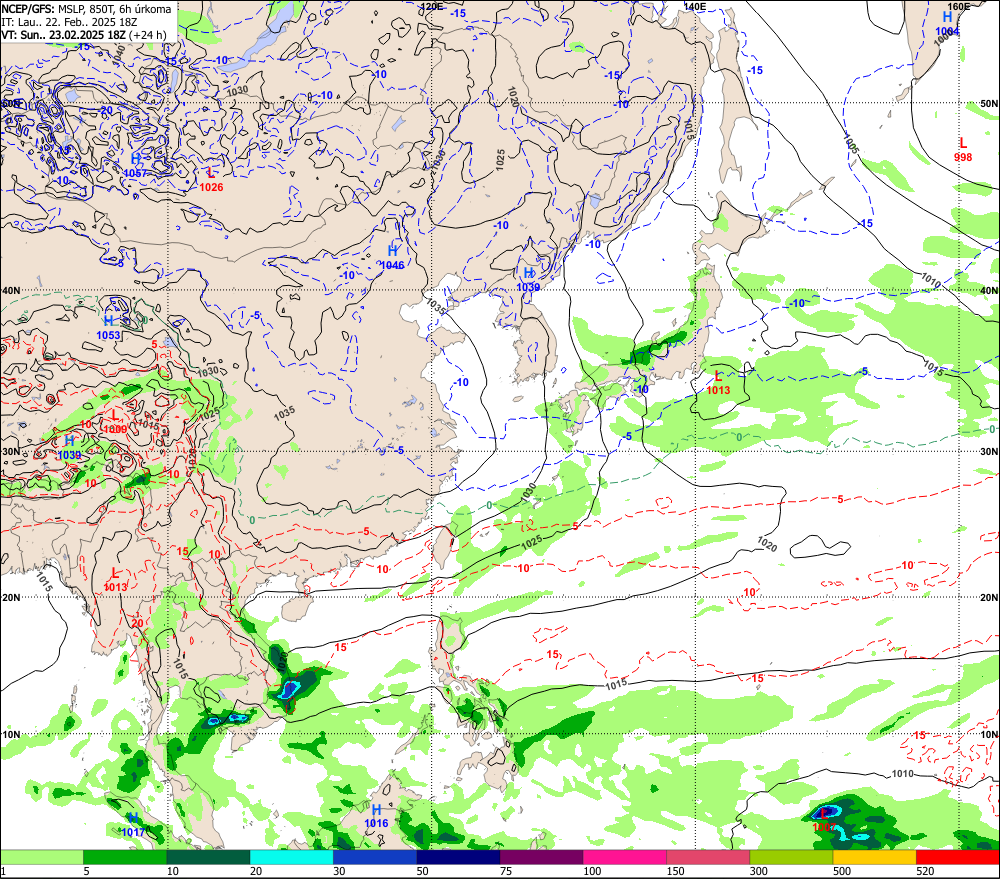
Task: Pick the cyan 20–30 legend swatch
Action: tap(291, 857)
